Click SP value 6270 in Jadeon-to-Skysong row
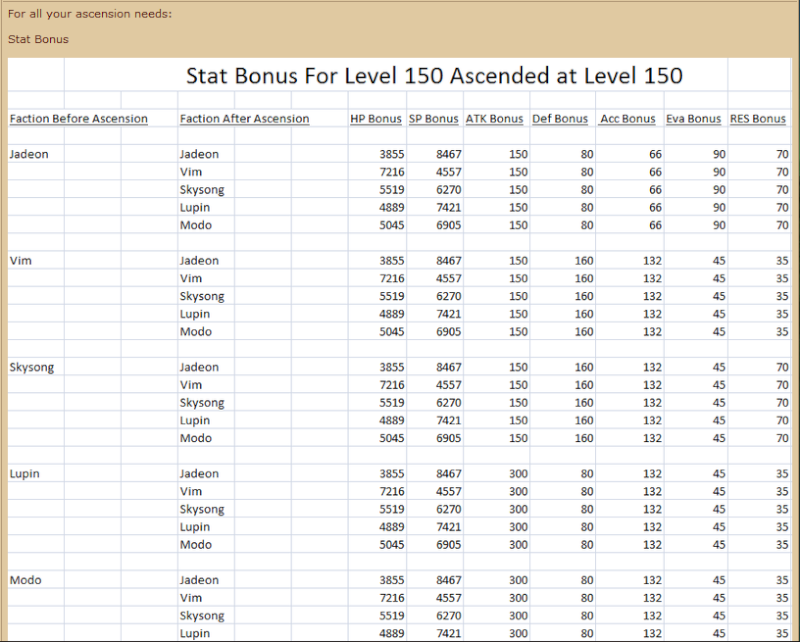800x642 pixels. [448, 190]
